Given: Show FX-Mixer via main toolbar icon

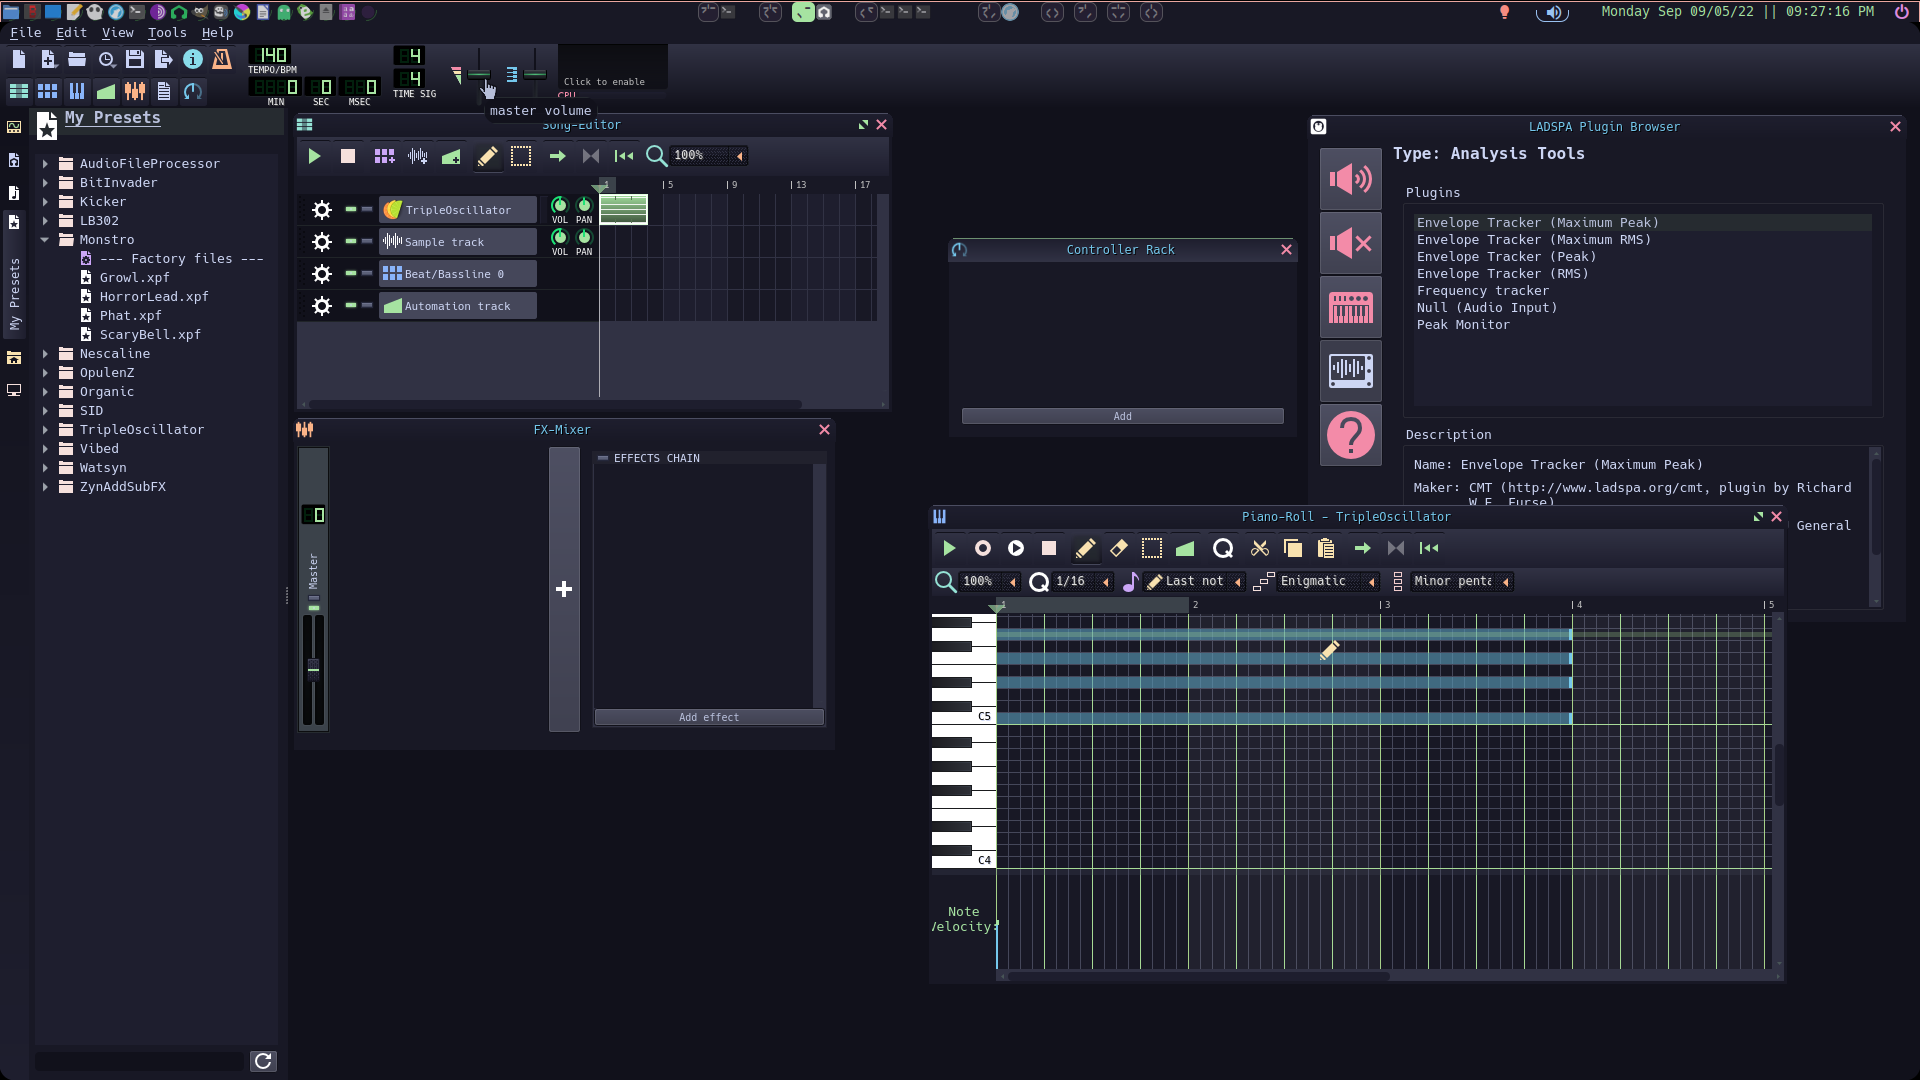Looking at the screenshot, I should pyautogui.click(x=135, y=91).
